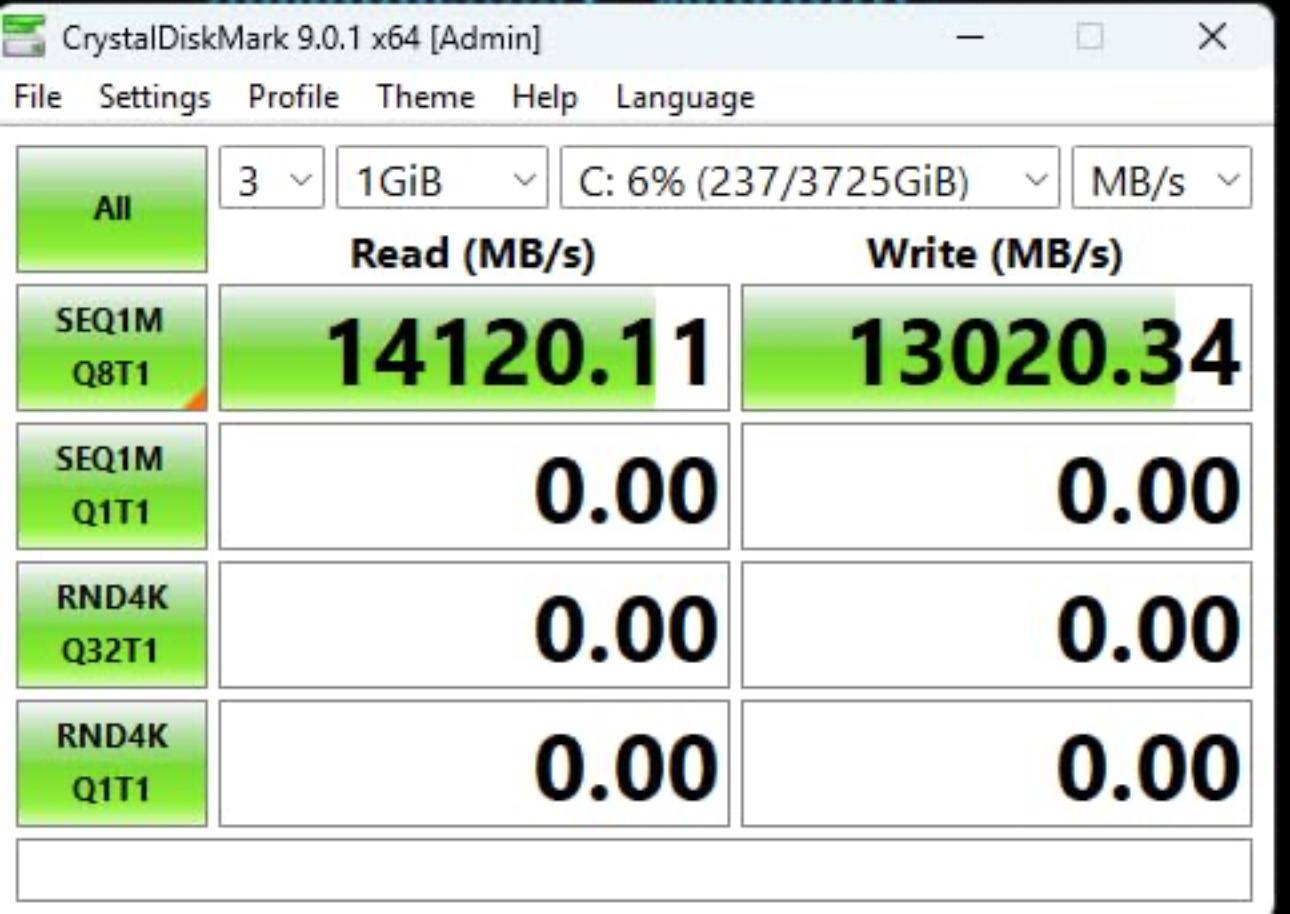Start the SEQ1M Q1T1 benchmark test

[x=112, y=486]
